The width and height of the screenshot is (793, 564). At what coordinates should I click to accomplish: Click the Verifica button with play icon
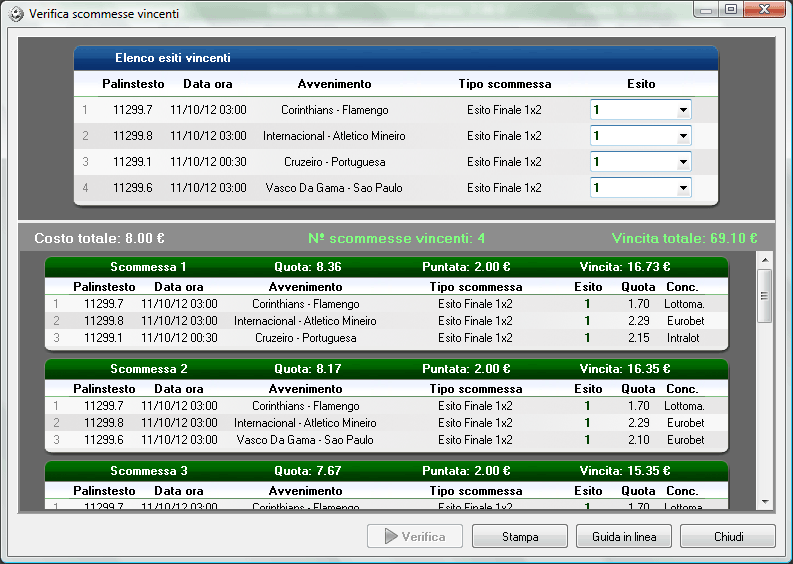pos(414,537)
